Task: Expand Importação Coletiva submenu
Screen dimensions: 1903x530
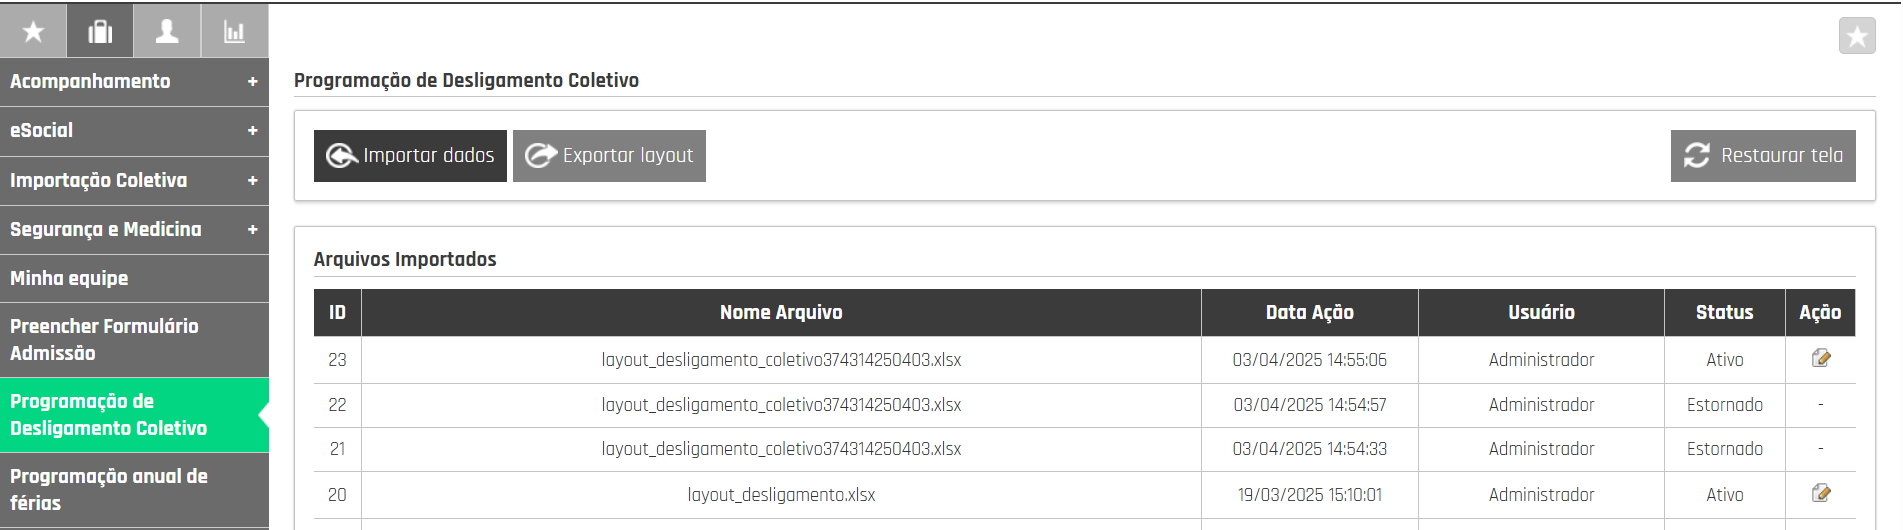Action: point(134,180)
